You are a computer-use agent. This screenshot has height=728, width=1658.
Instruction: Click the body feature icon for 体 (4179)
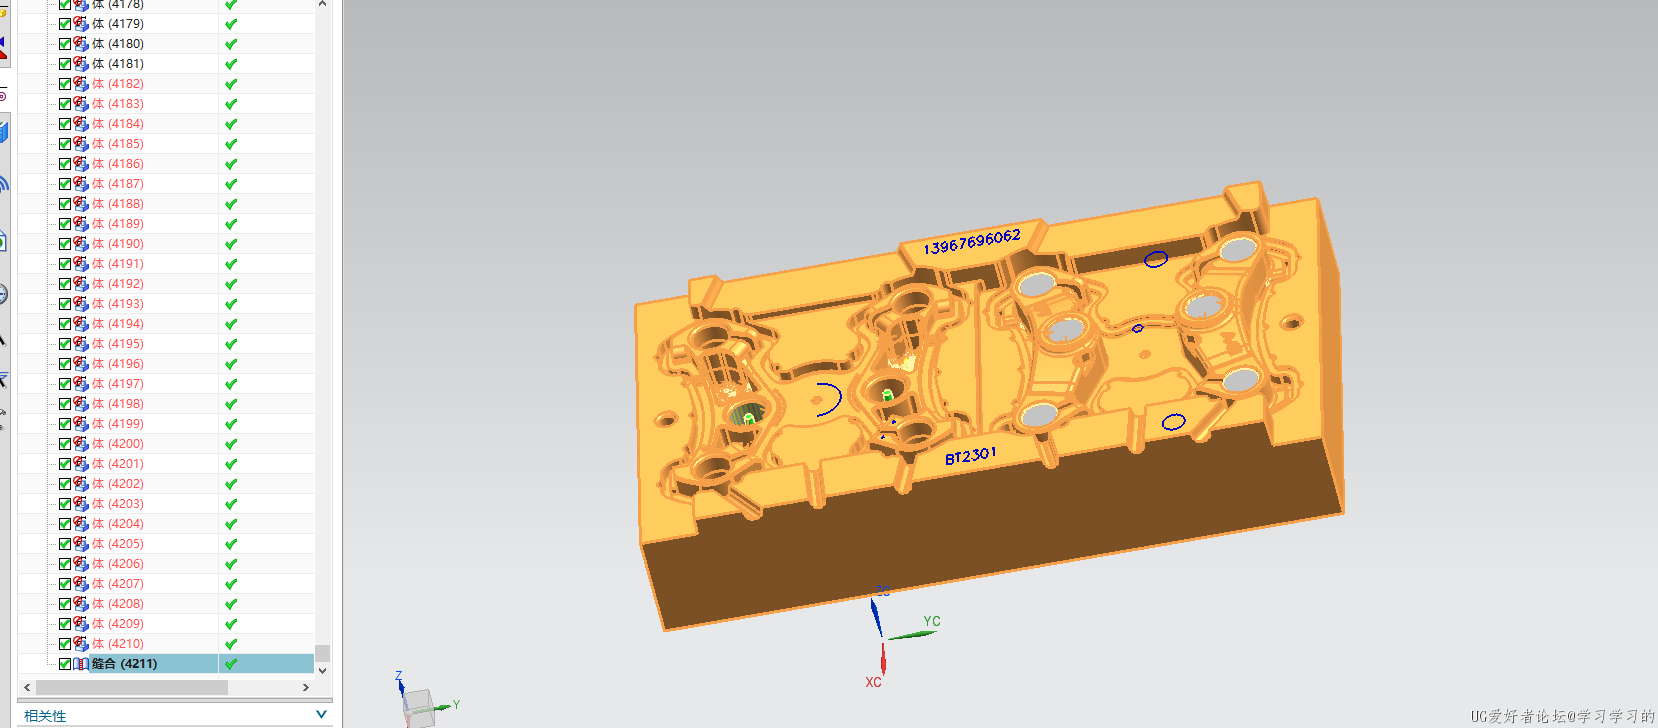point(81,24)
